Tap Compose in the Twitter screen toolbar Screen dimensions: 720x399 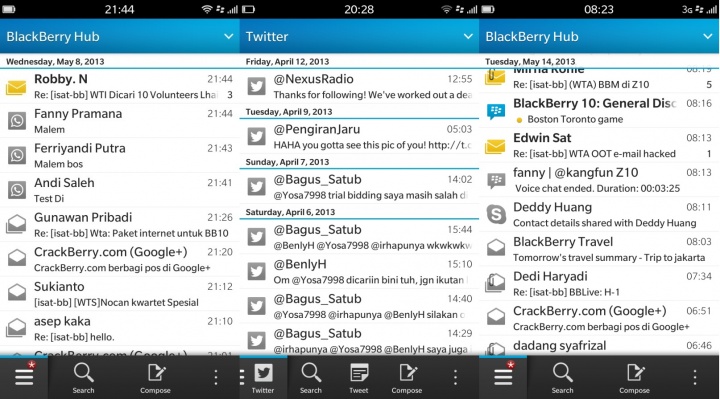407,378
